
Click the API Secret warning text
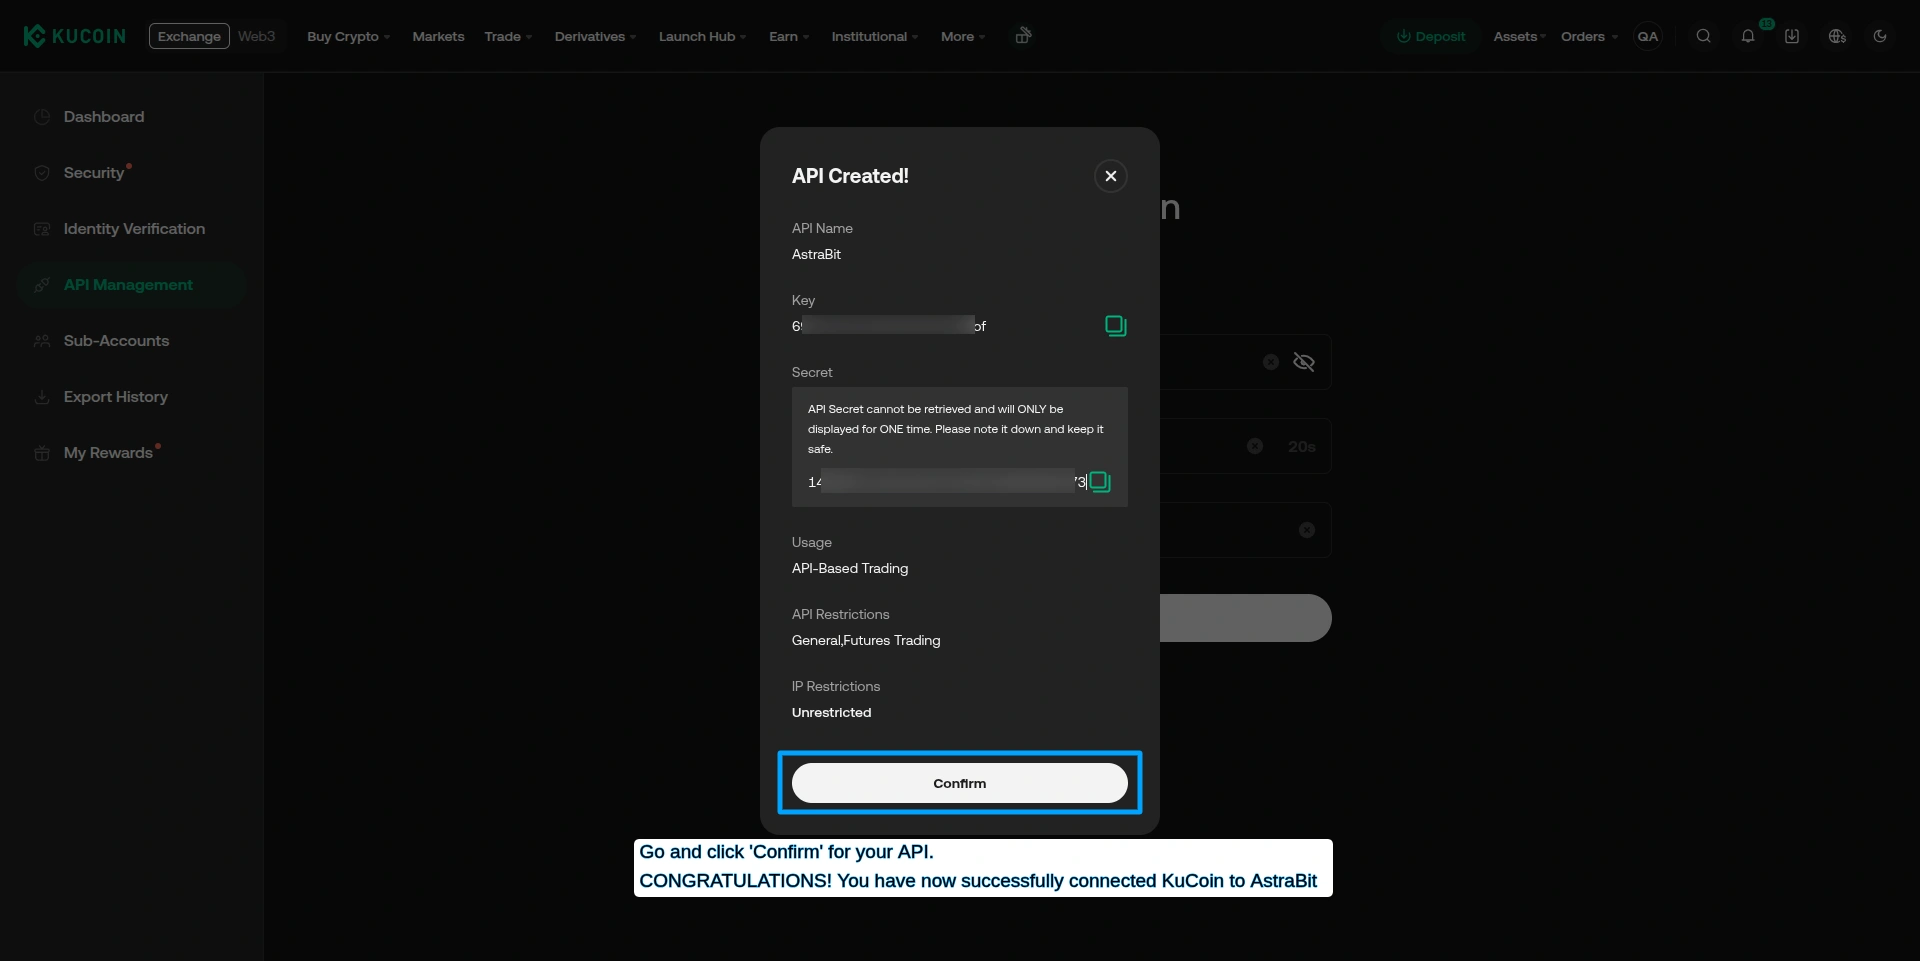coord(956,429)
